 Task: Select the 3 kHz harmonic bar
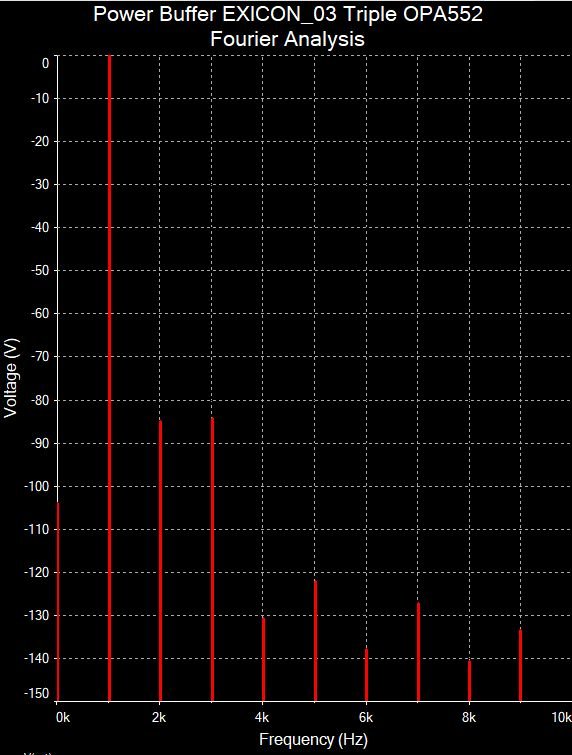click(212, 560)
